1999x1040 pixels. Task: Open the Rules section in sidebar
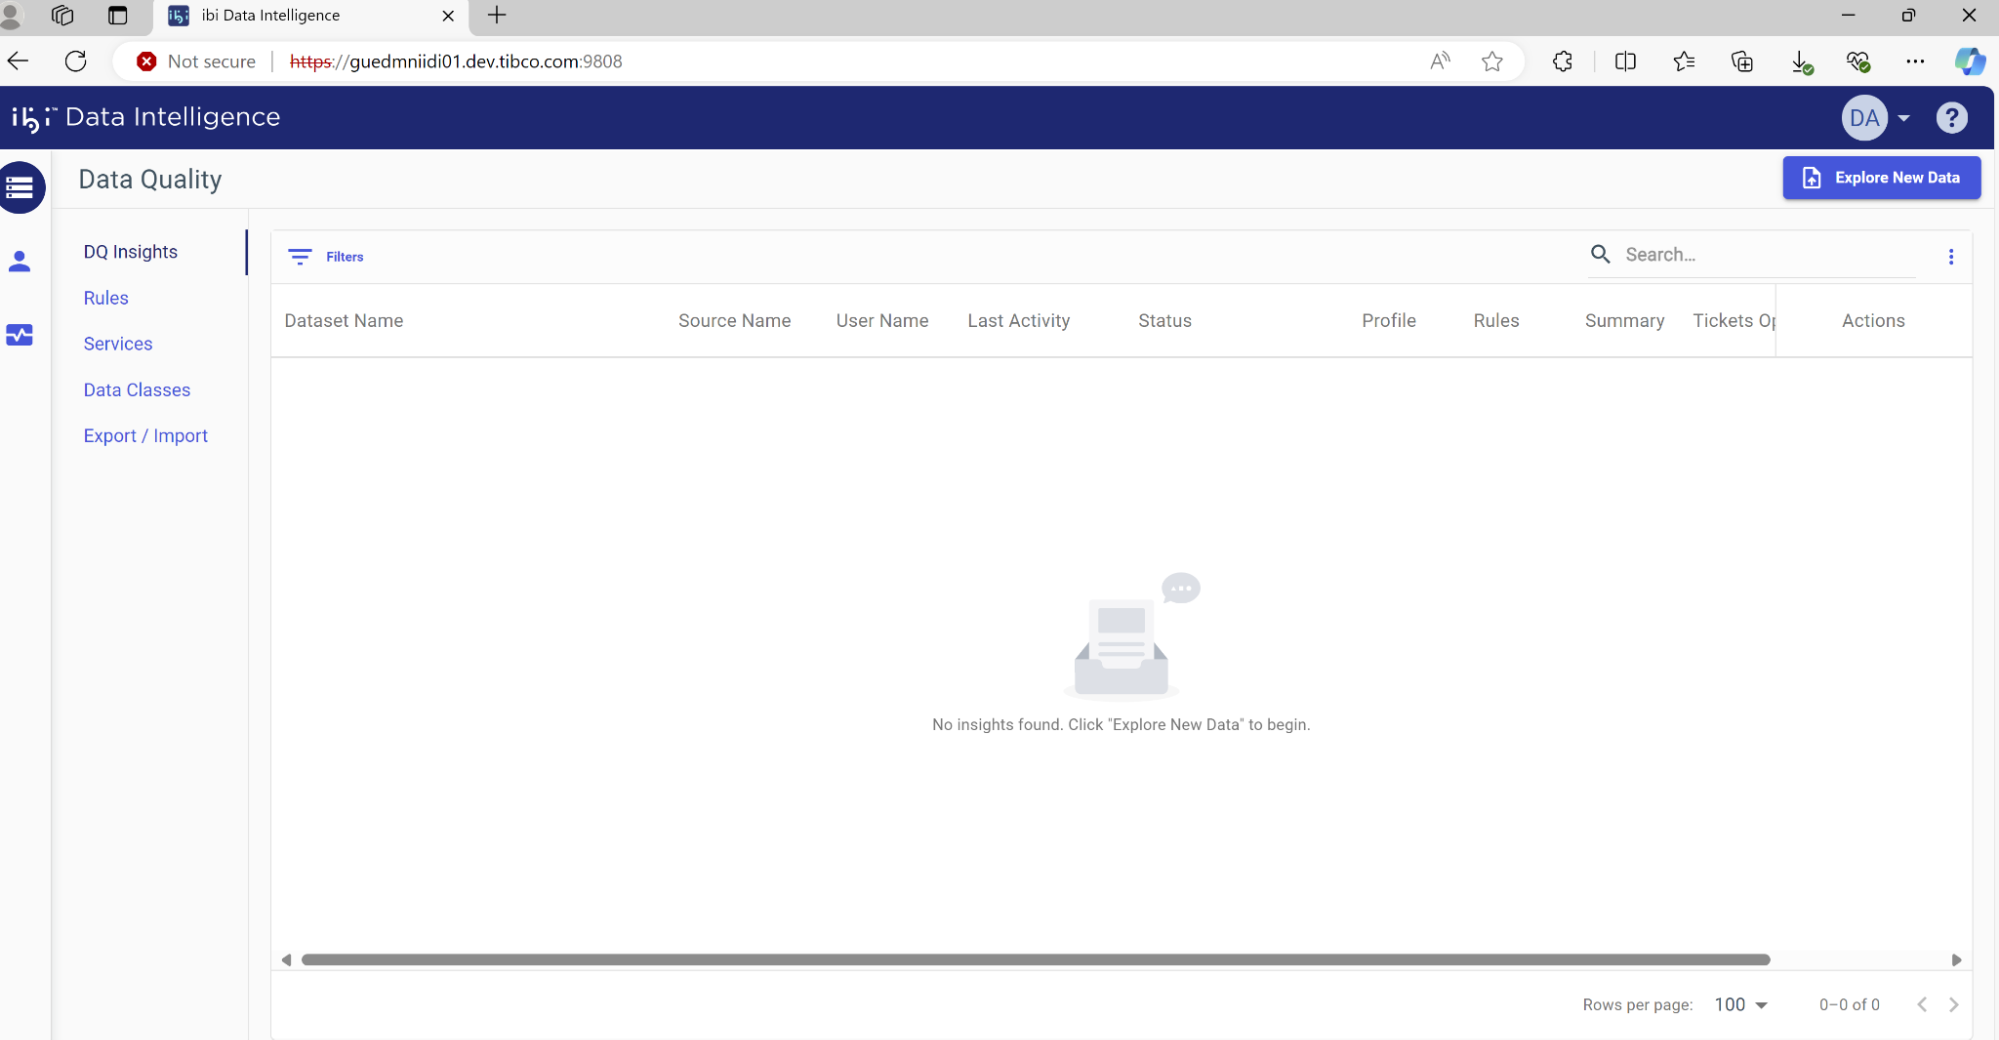click(x=106, y=298)
